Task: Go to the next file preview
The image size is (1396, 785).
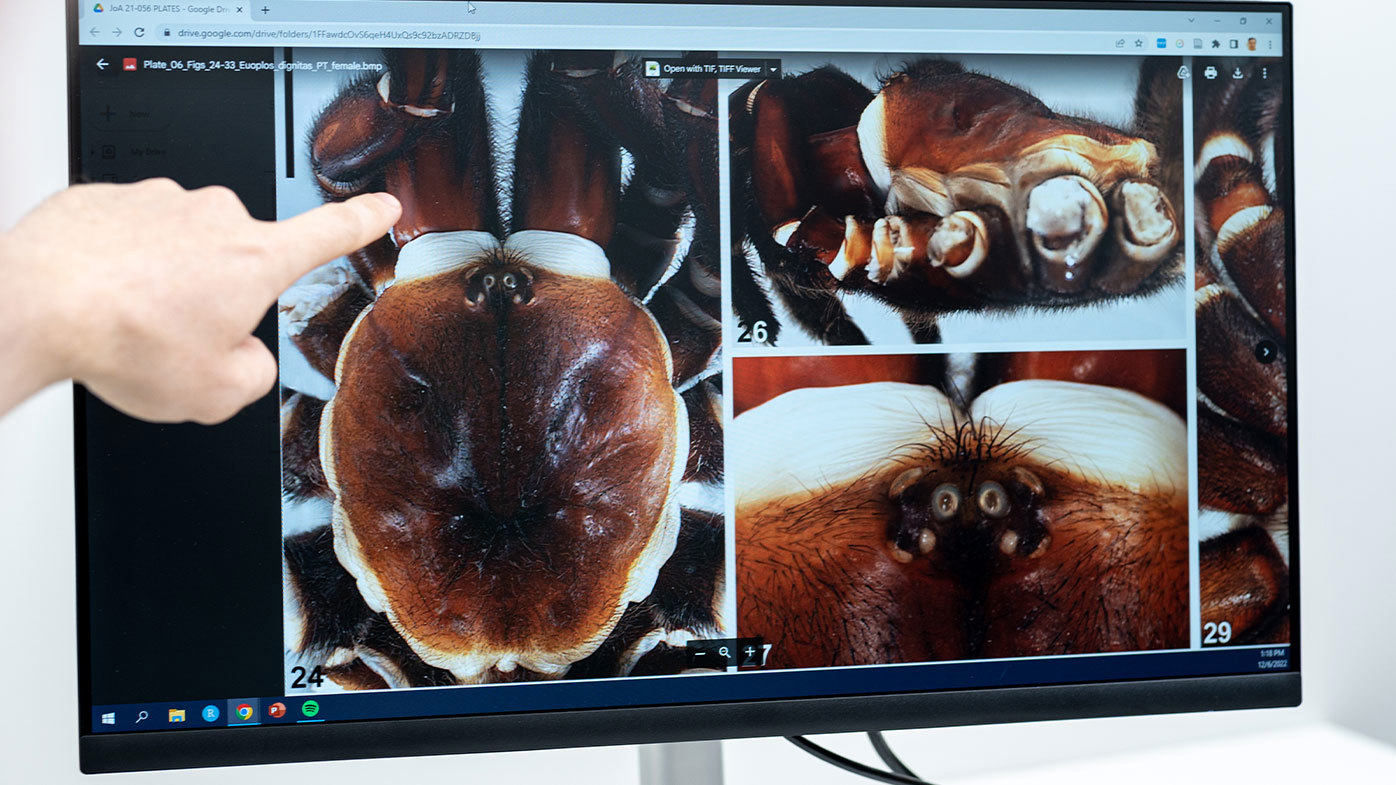Action: pos(1266,352)
